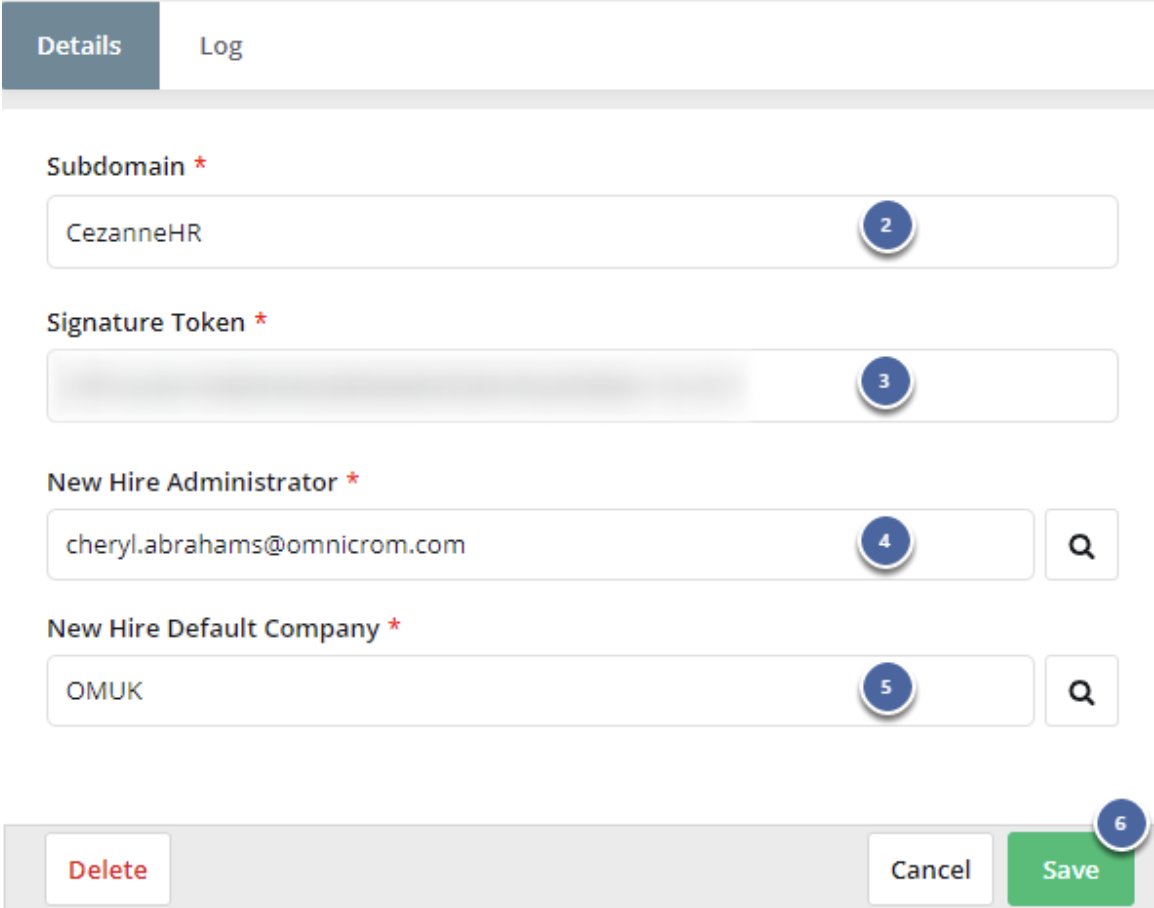Select the Details tab
Screen dimensions: 1154x908
[x=82, y=43]
